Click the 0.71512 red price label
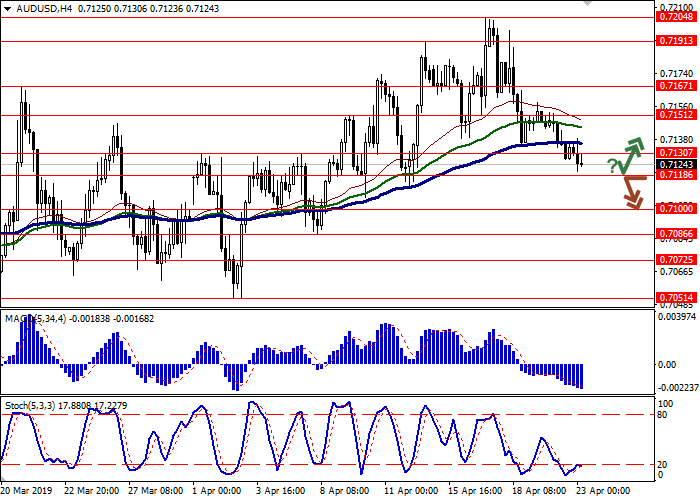This screenshot has width=700, height=500. pyautogui.click(x=675, y=115)
